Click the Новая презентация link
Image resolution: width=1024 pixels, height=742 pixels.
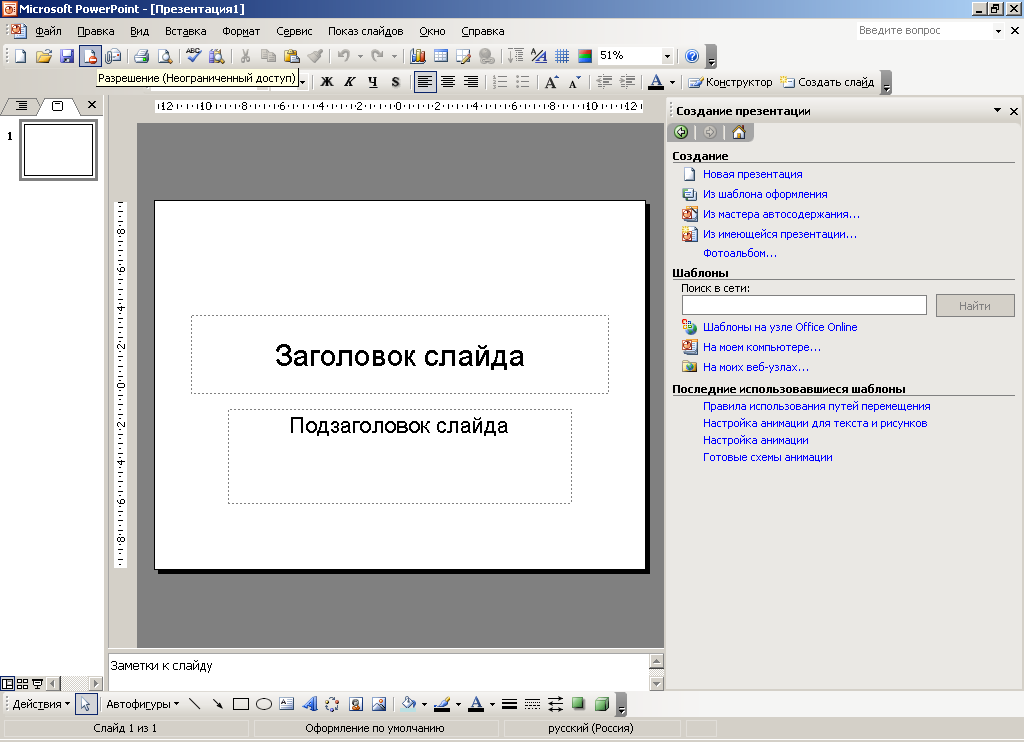(752, 174)
